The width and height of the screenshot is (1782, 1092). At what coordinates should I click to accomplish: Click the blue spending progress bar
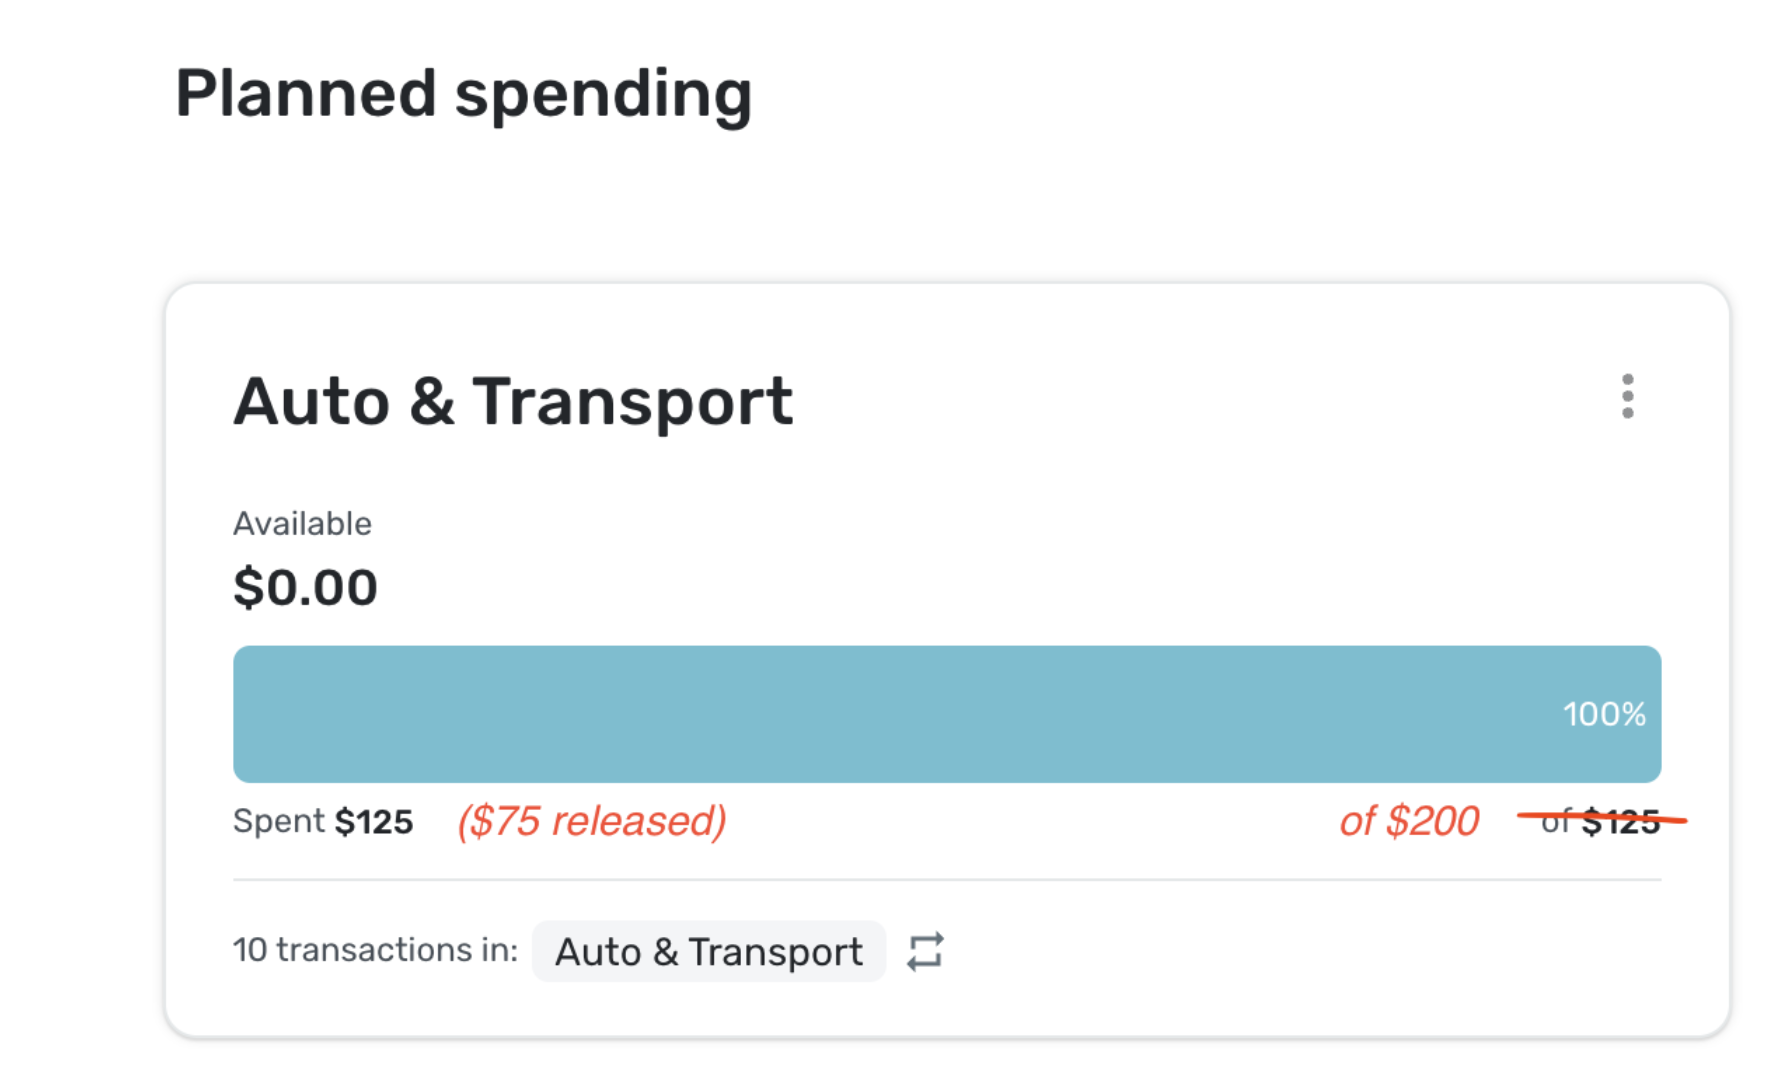pos(946,714)
